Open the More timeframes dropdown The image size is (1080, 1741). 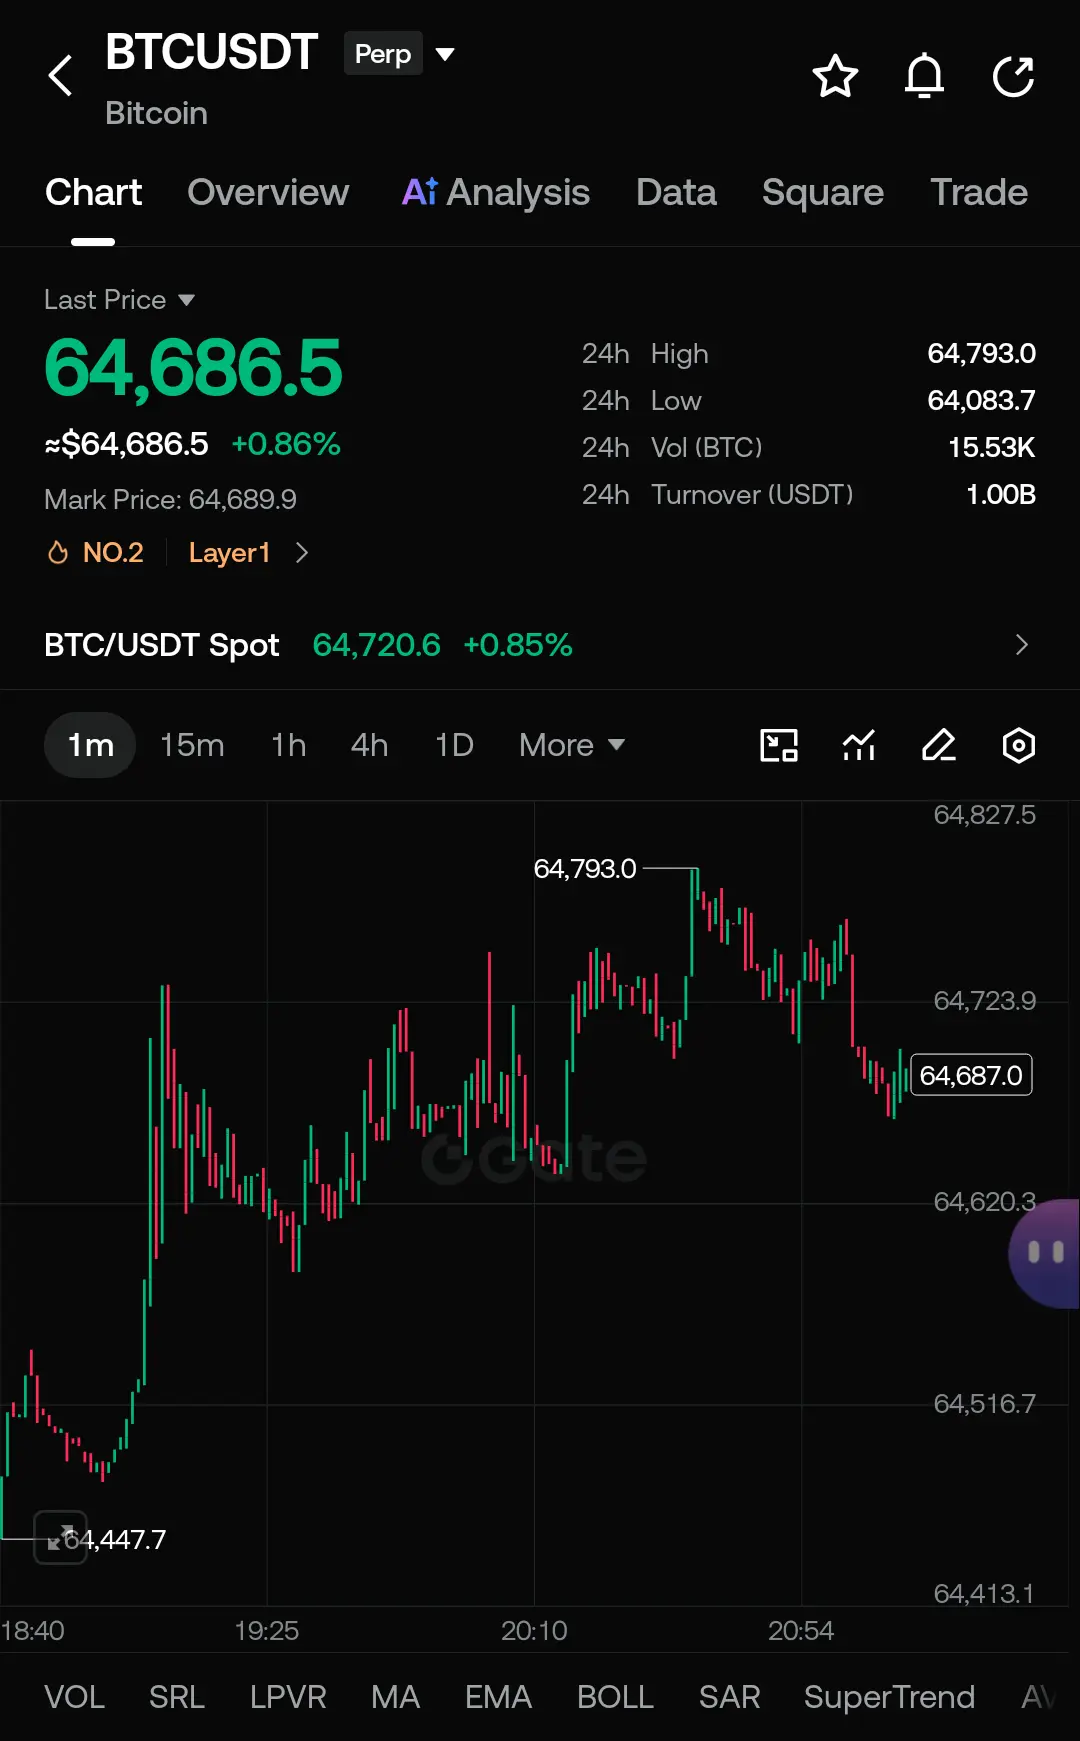coord(572,745)
